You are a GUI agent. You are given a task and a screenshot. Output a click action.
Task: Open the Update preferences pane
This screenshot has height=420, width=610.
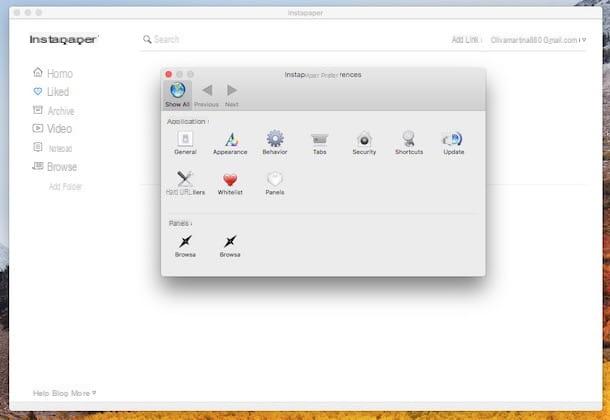tap(454, 143)
